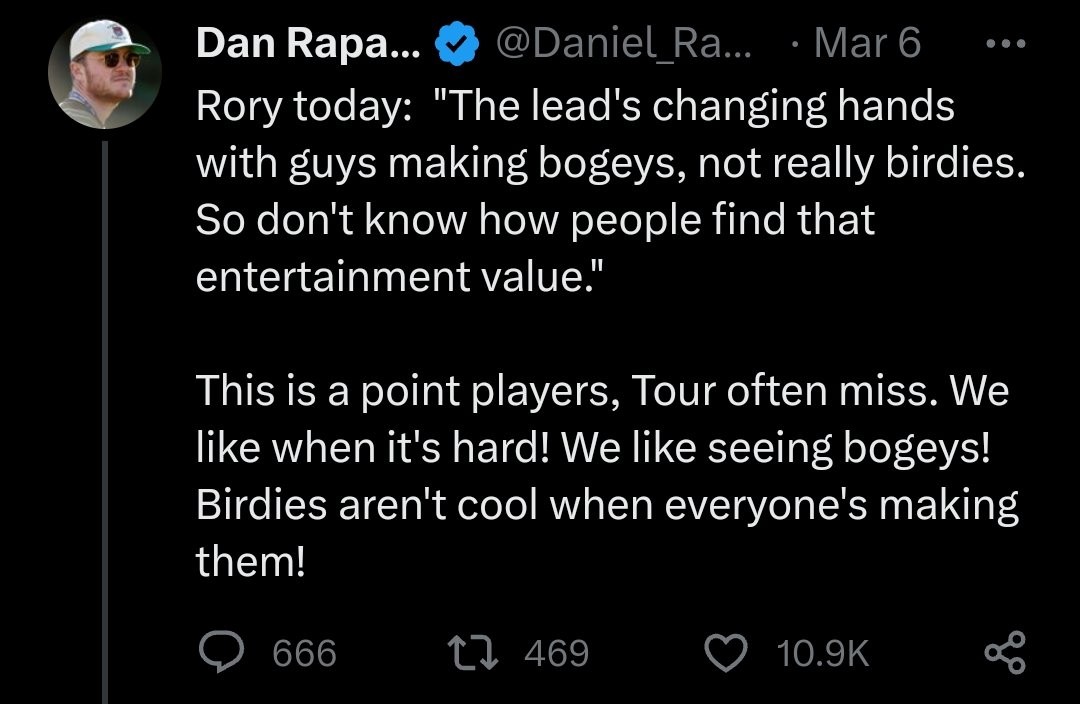The image size is (1080, 704).
Task: Click the 469 retweets count
Action: coord(556,654)
